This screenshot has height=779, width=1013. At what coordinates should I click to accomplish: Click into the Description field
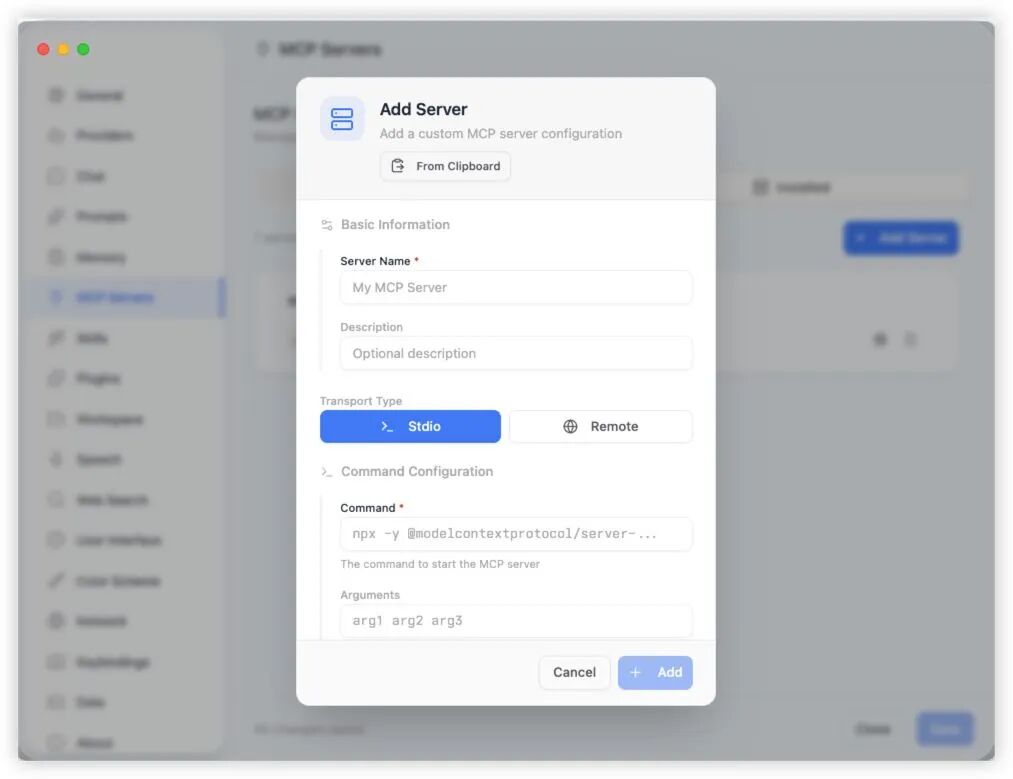[516, 353]
